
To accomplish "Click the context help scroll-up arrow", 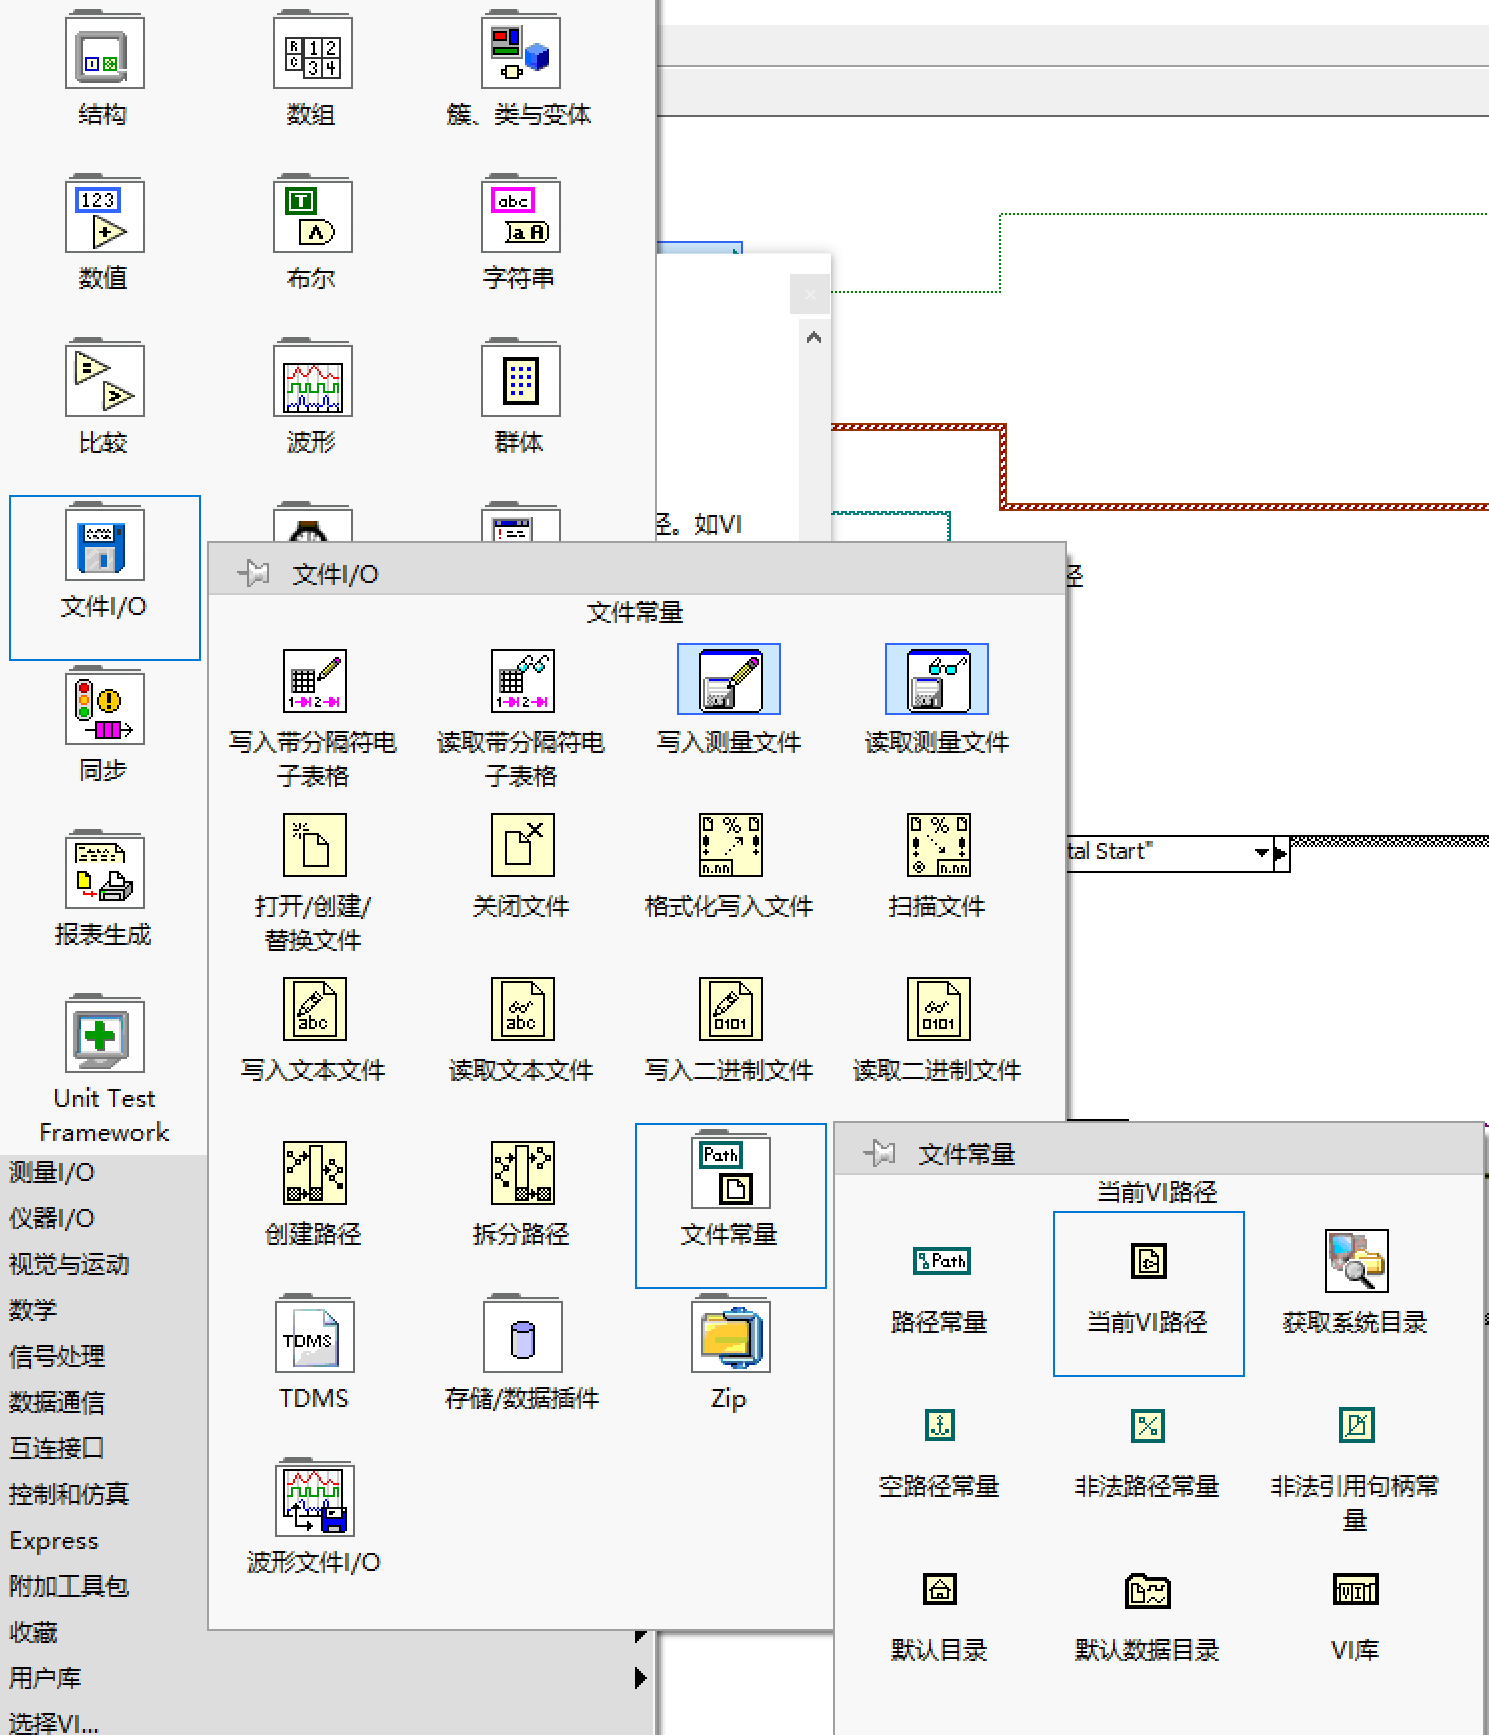I will (x=814, y=337).
